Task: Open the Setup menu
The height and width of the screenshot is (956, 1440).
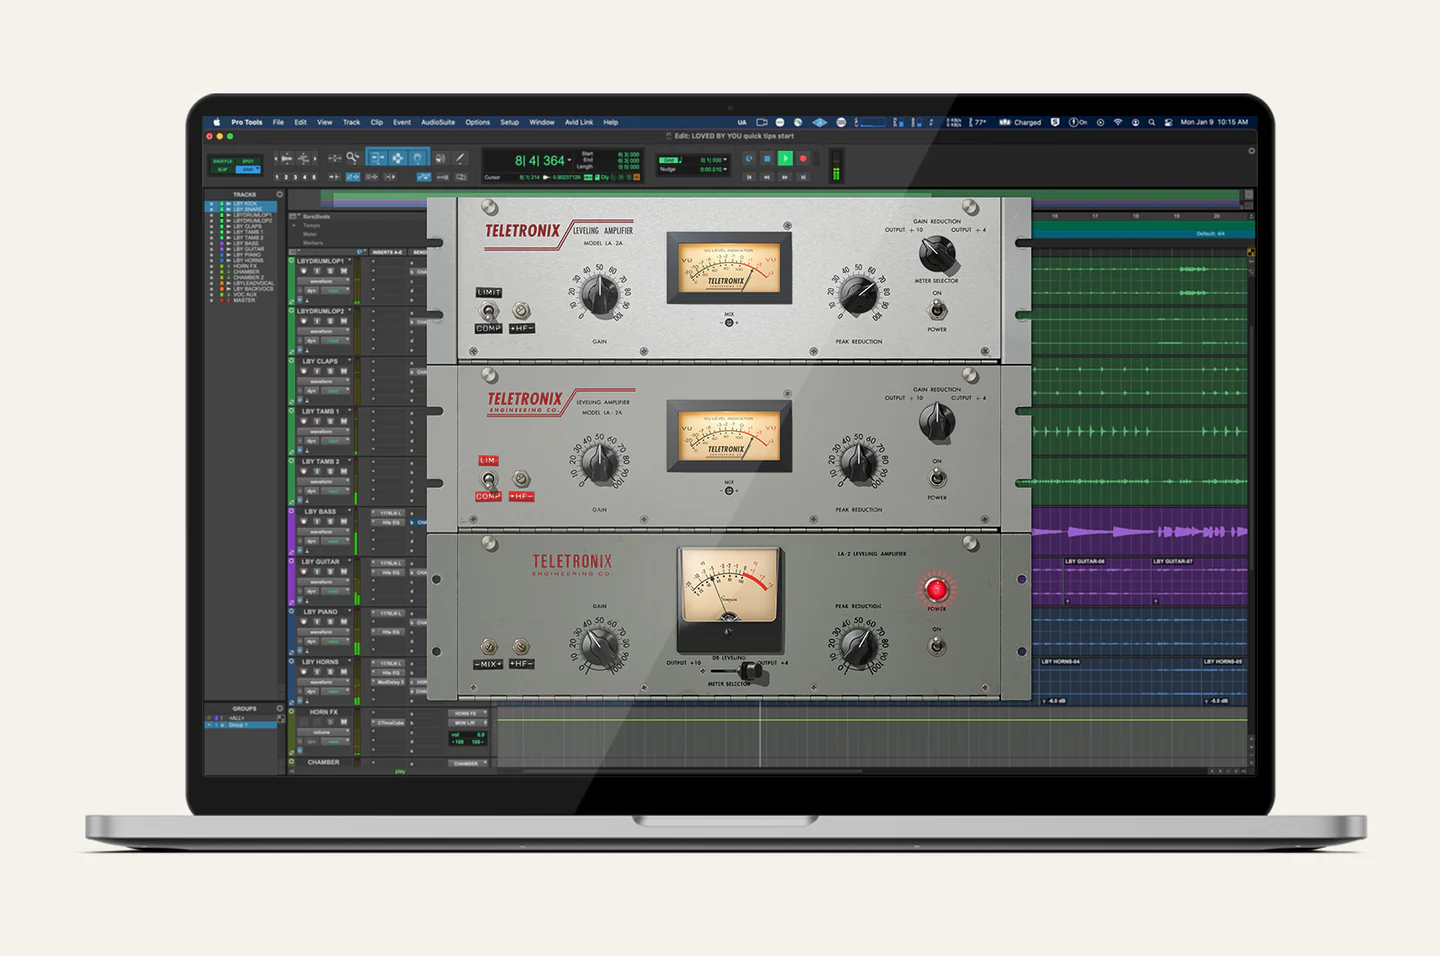Action: tap(509, 122)
